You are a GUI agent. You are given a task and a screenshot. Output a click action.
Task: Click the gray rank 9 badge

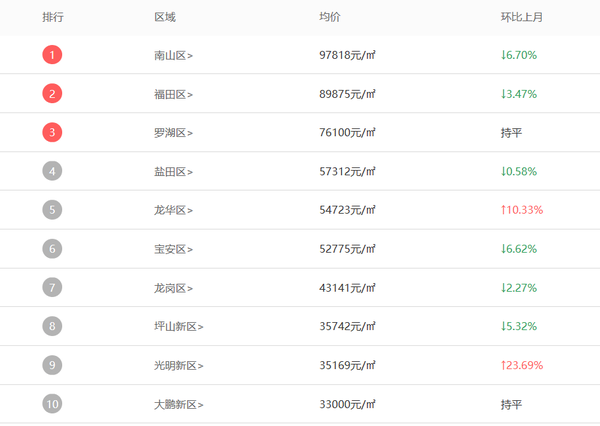click(x=52, y=365)
